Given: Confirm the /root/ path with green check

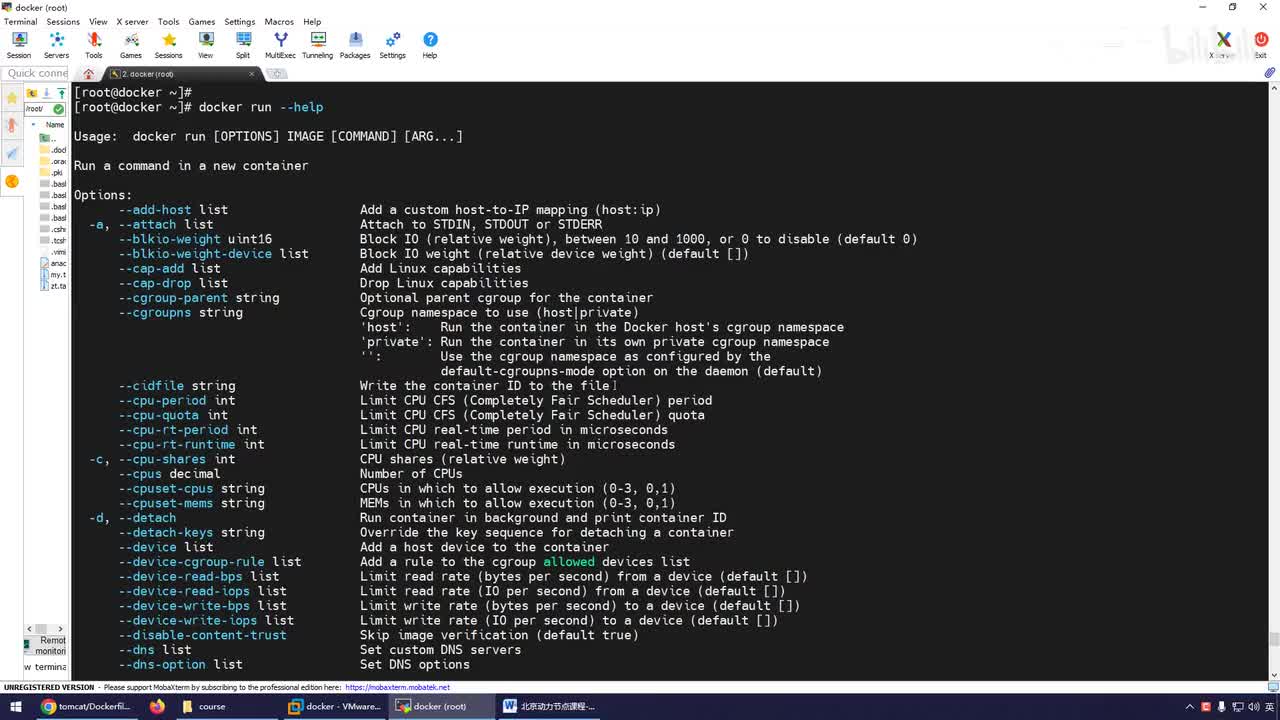Looking at the screenshot, I should coord(59,109).
